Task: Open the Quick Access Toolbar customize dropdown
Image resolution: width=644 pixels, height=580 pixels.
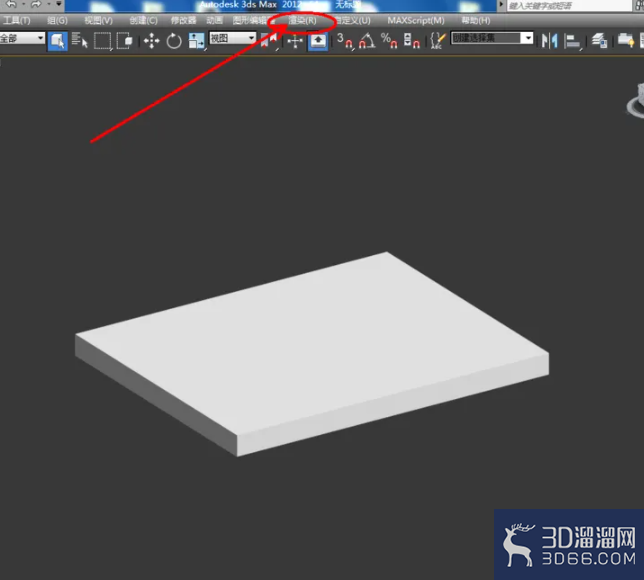Action: (x=59, y=4)
